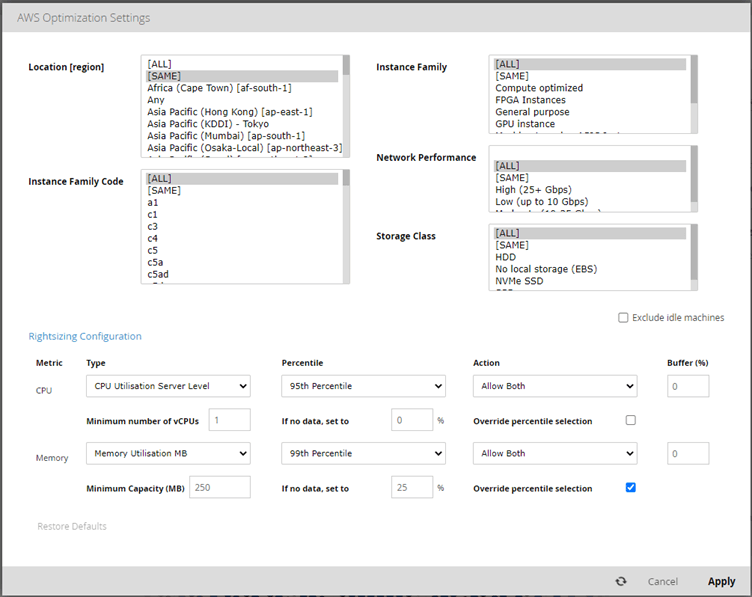
Task: Tick CPU Override percentile selection checkbox
Action: [x=630, y=420]
